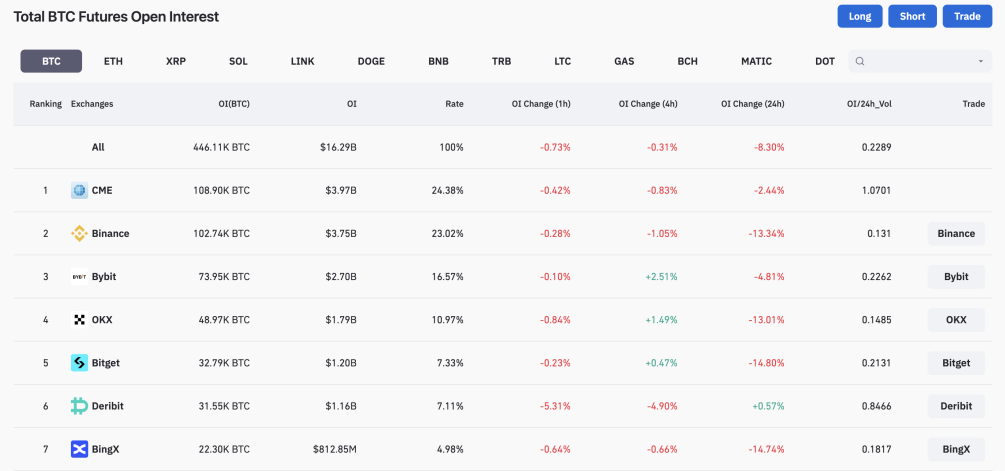Viewport: 1005px width, 471px height.
Task: Open the SOL tab
Action: [238, 62]
